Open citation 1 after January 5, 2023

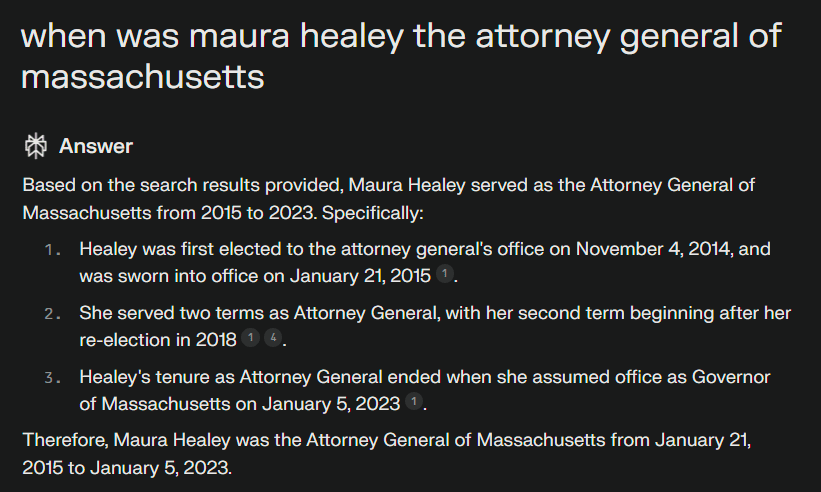point(415,404)
